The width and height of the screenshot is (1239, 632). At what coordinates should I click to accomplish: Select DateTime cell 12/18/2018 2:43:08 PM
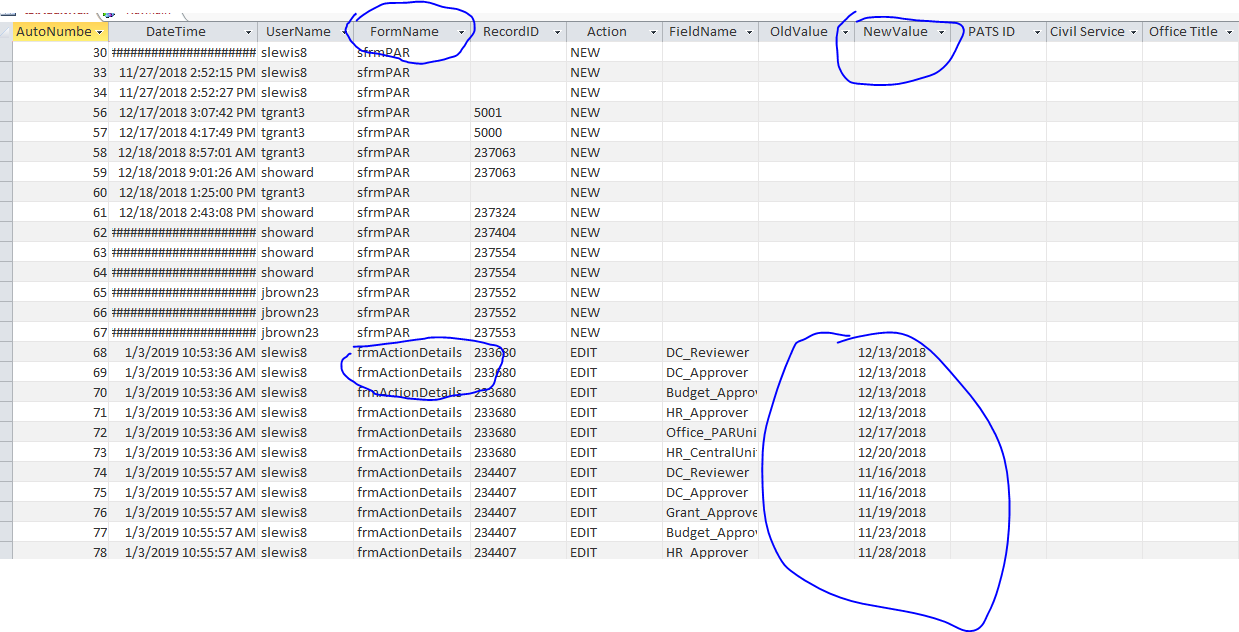click(183, 212)
